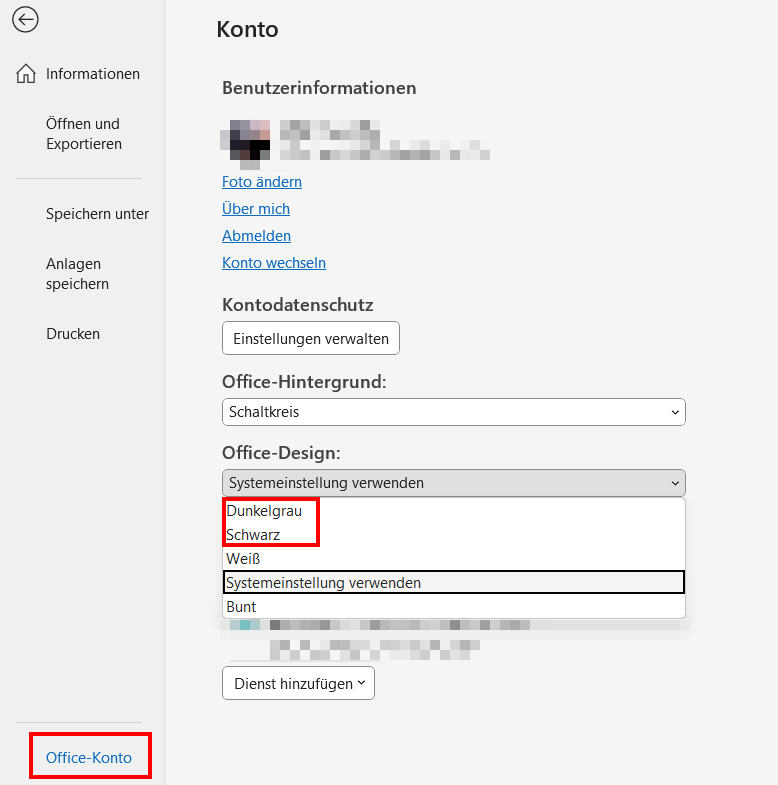Screen dimensions: 778x785
Task: Collapse the Office-Design dropdown
Action: (454, 483)
